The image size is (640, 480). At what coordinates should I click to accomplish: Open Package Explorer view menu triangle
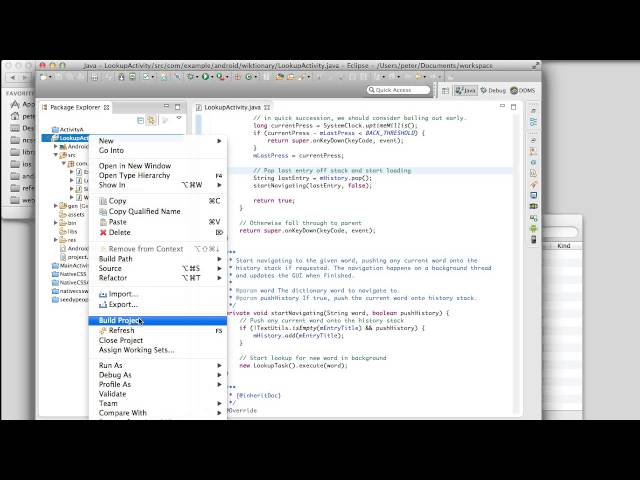179,118
